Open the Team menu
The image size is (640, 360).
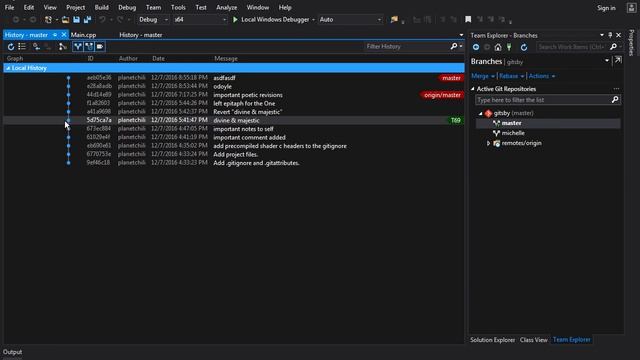pos(153,7)
